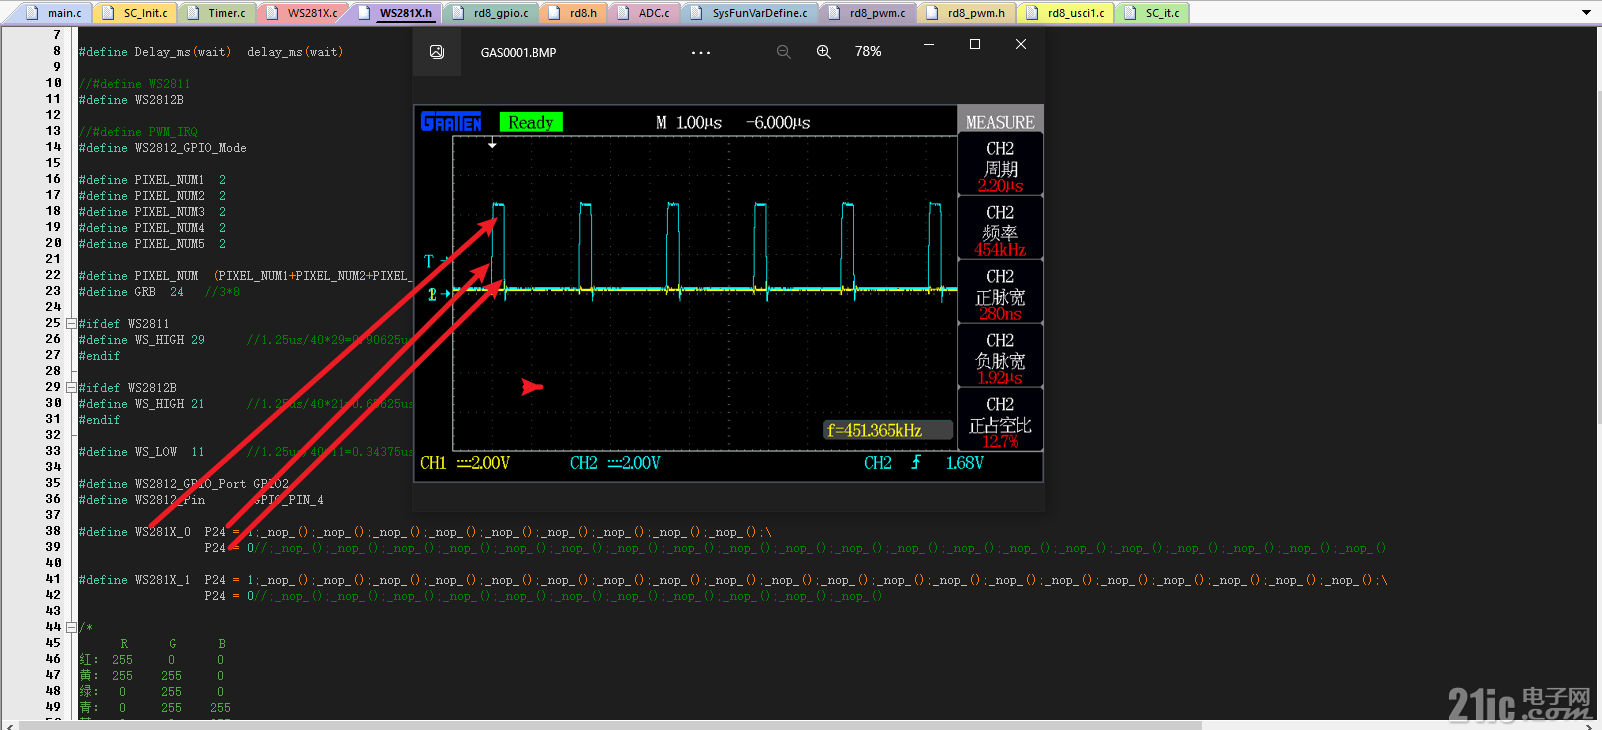Image resolution: width=1602 pixels, height=730 pixels.
Task: Click the 1.68V trigger level readout
Action: [x=965, y=463]
